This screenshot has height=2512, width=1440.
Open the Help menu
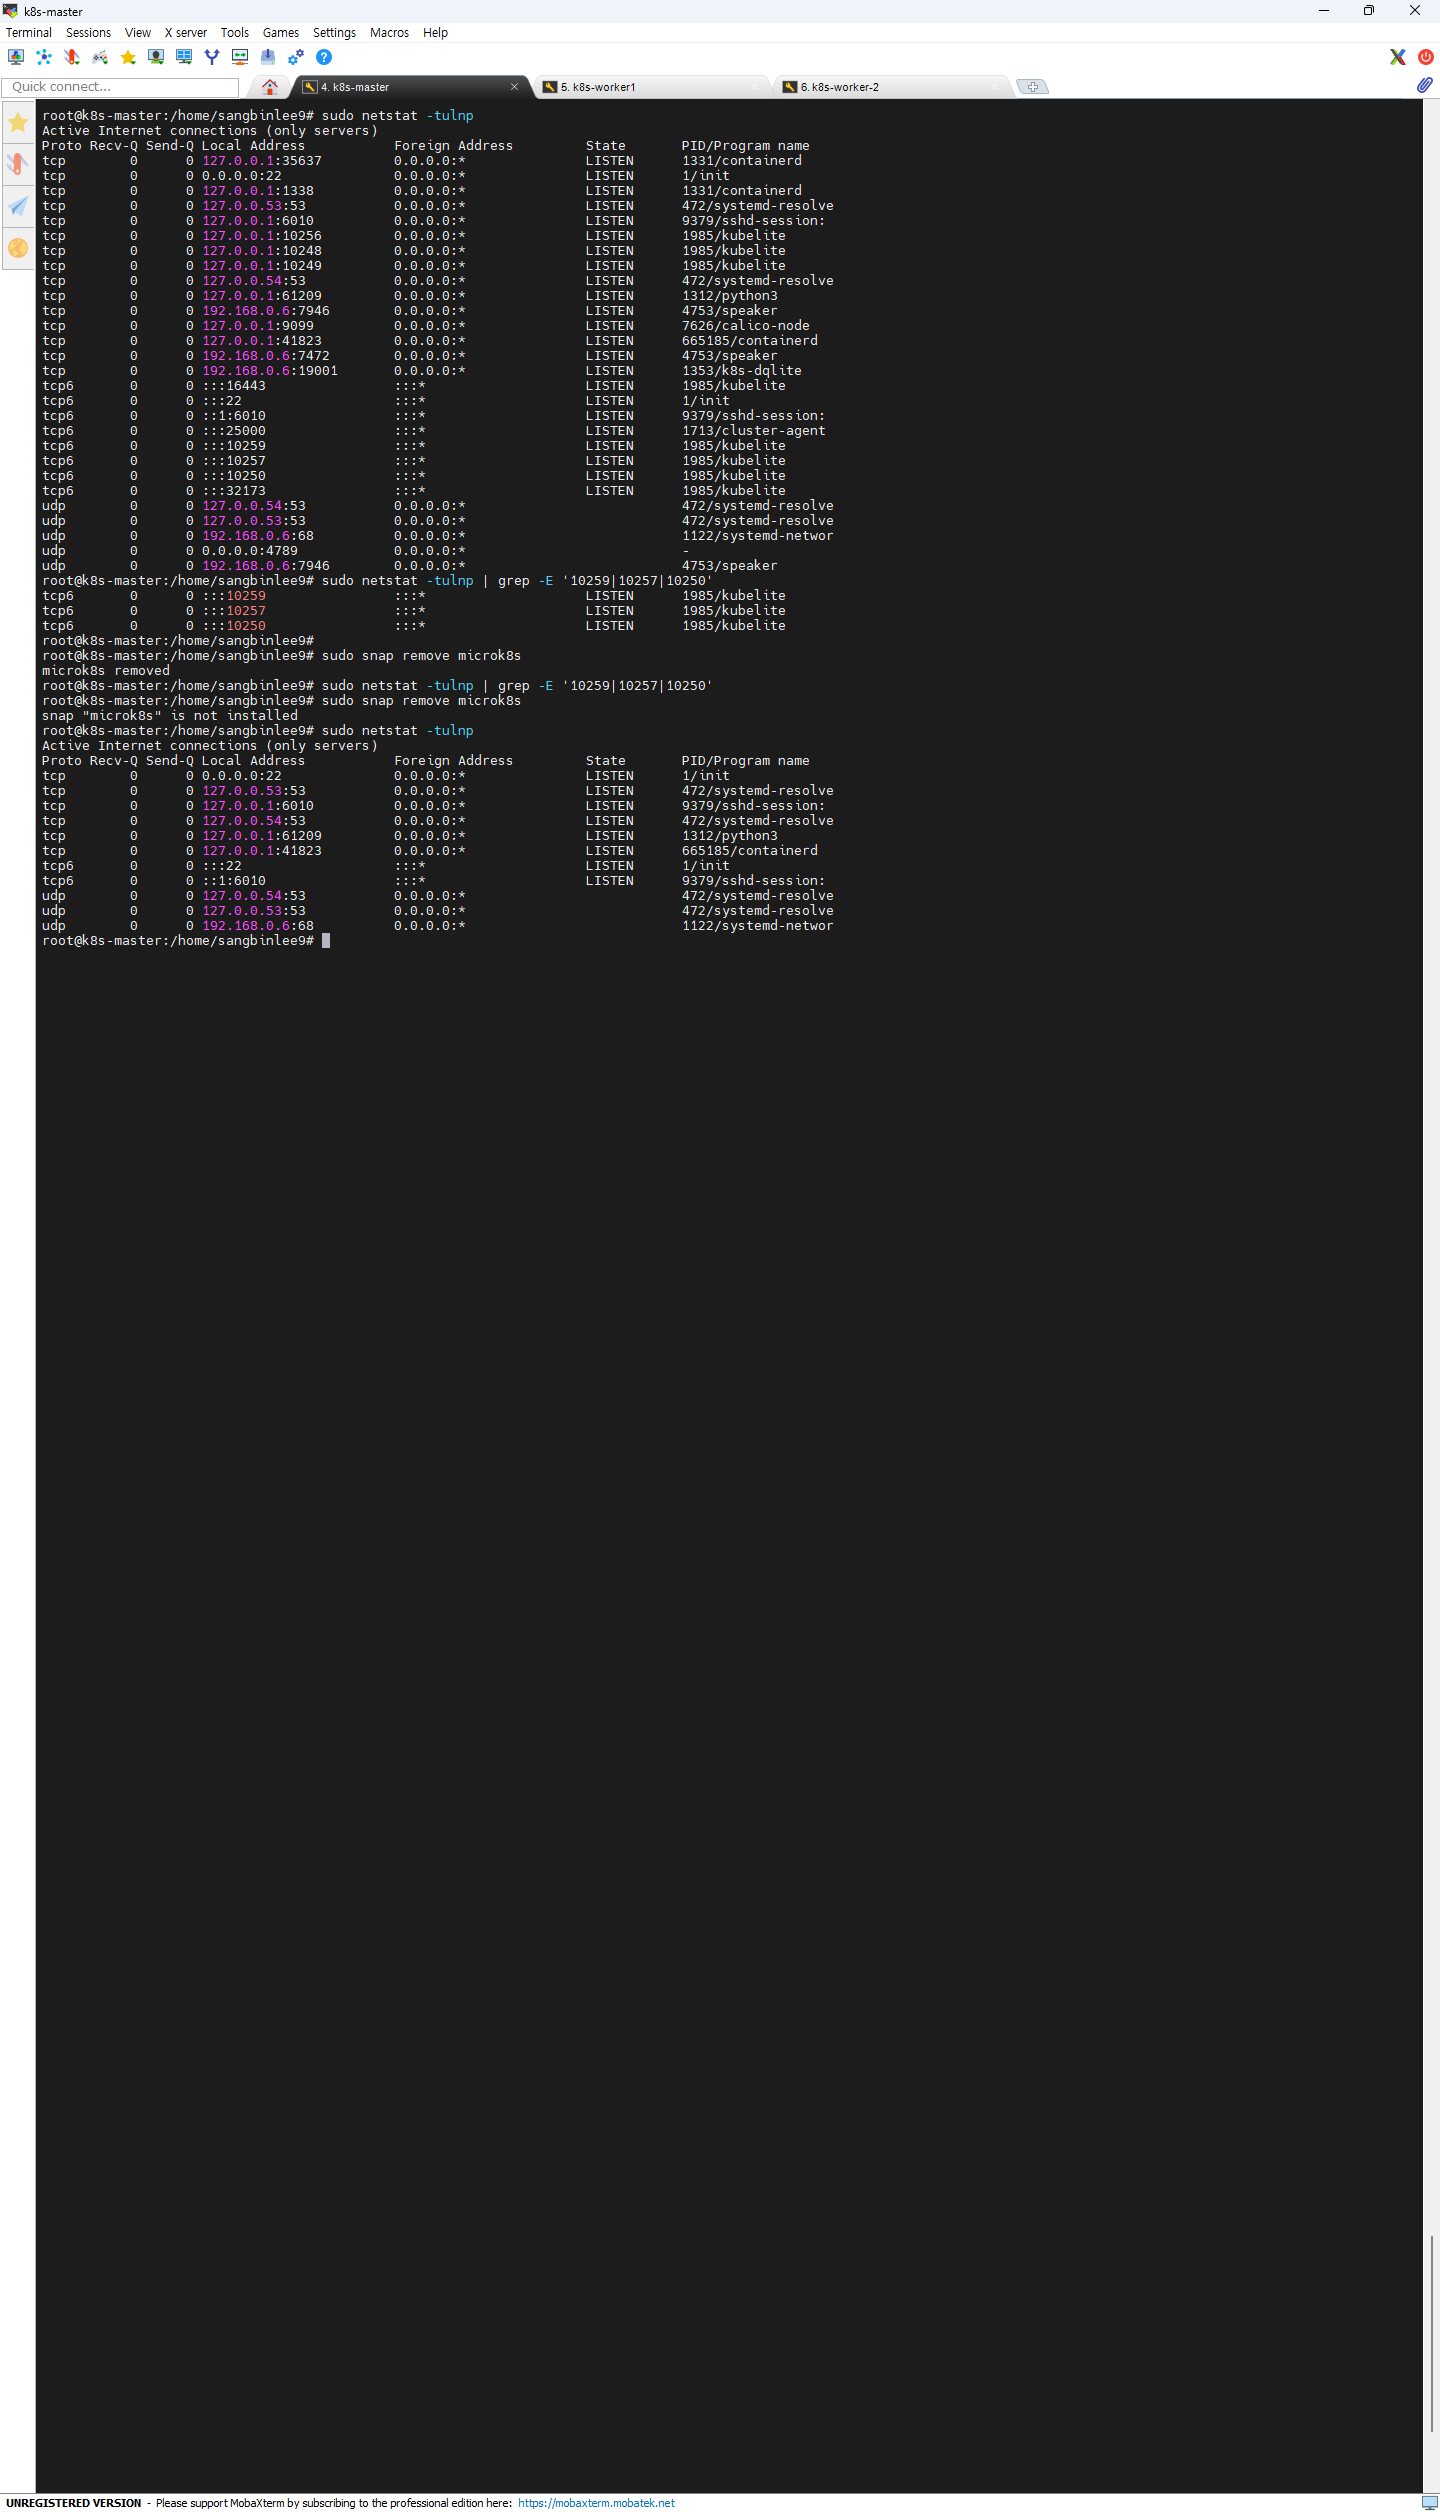[x=435, y=33]
